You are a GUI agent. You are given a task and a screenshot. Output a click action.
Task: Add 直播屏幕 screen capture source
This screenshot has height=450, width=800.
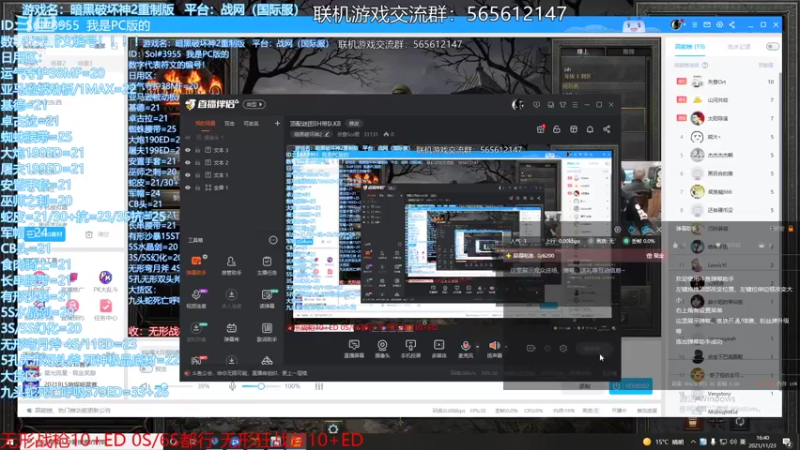[x=354, y=349]
